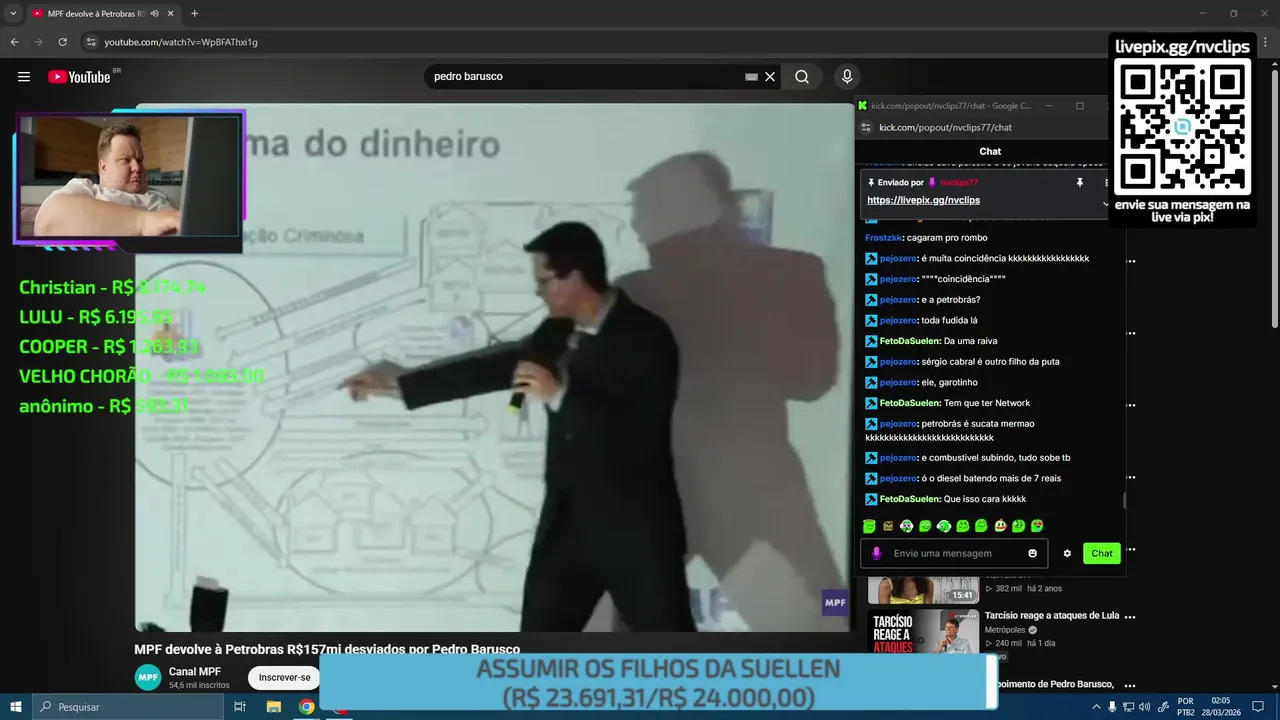Switch input language POR PTB2
Image resolution: width=1280 pixels, height=720 pixels.
pyautogui.click(x=1186, y=707)
